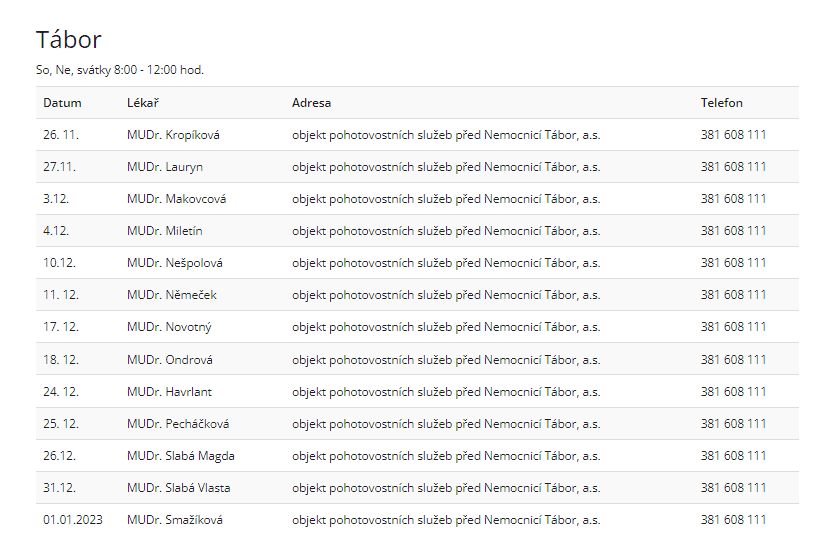The height and width of the screenshot is (560, 833).
Task: Click the Lékař column header
Action: pos(143,103)
